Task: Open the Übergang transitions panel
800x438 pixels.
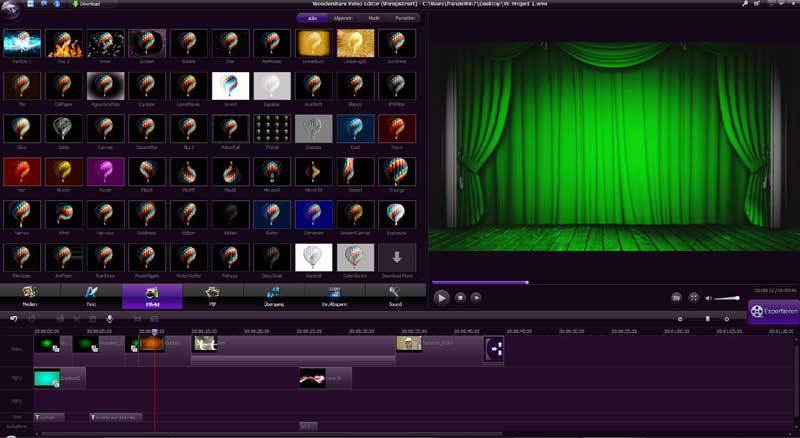Action: (x=273, y=297)
